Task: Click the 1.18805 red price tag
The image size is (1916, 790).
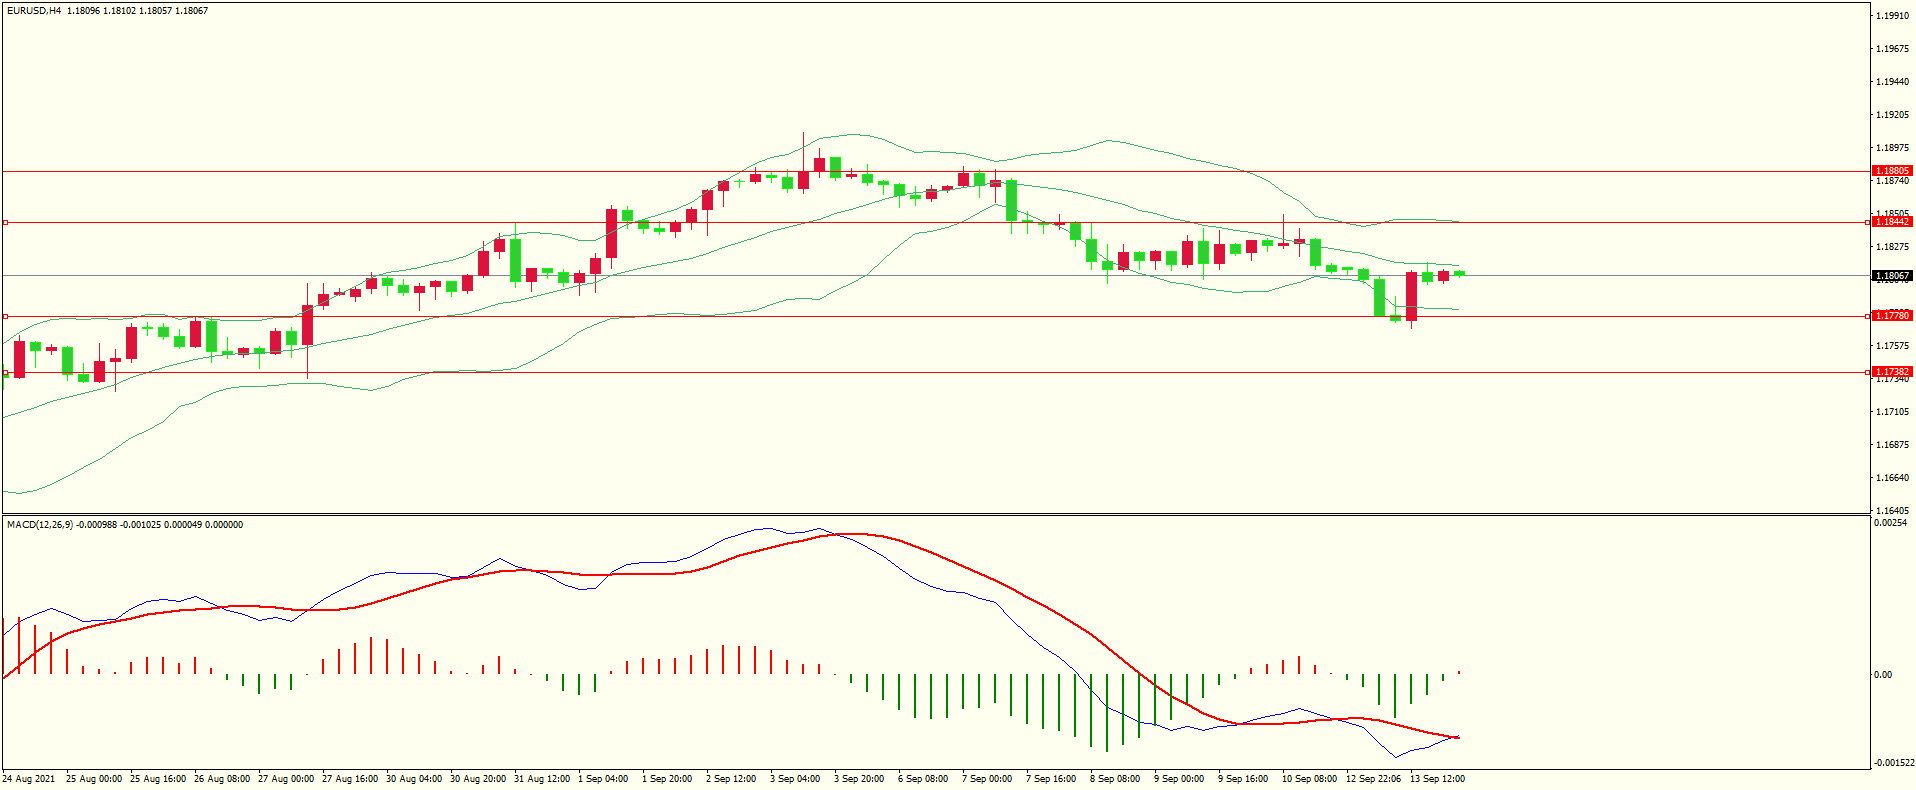Action: (x=1892, y=171)
